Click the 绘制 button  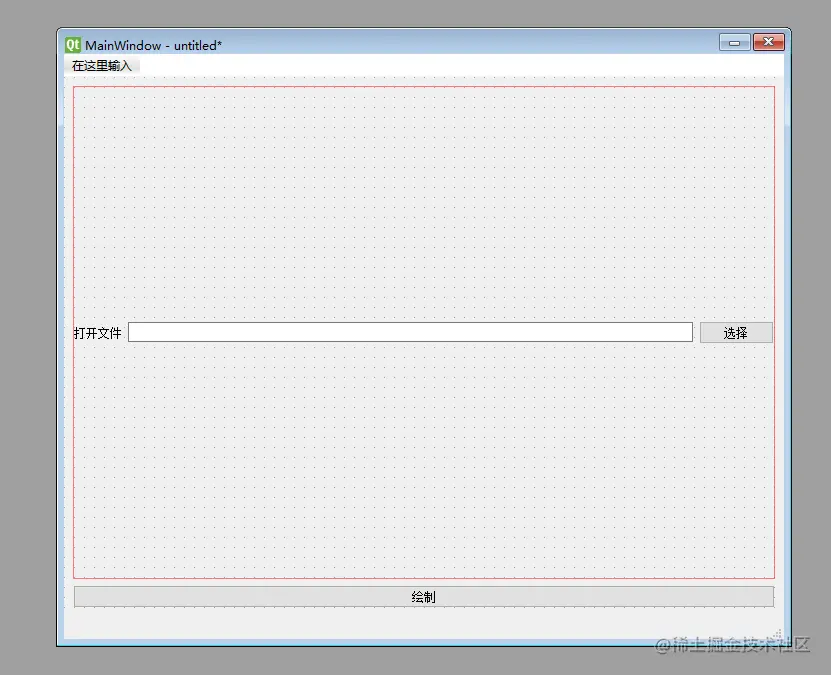424,597
